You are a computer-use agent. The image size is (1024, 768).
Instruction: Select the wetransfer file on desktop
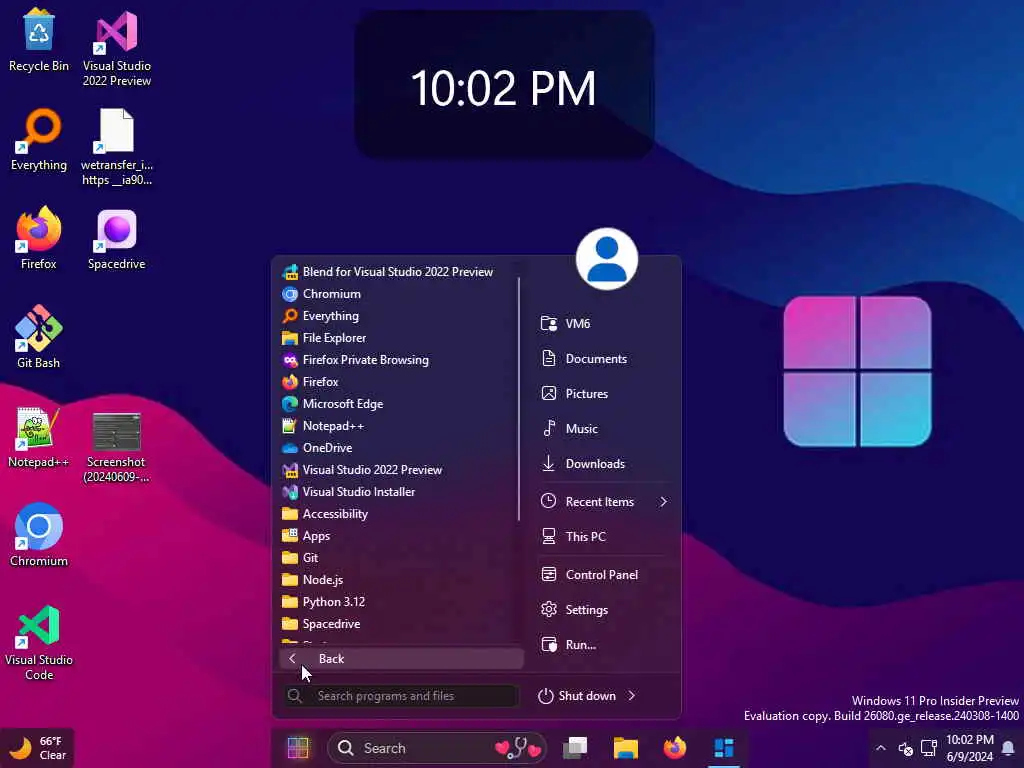click(117, 147)
